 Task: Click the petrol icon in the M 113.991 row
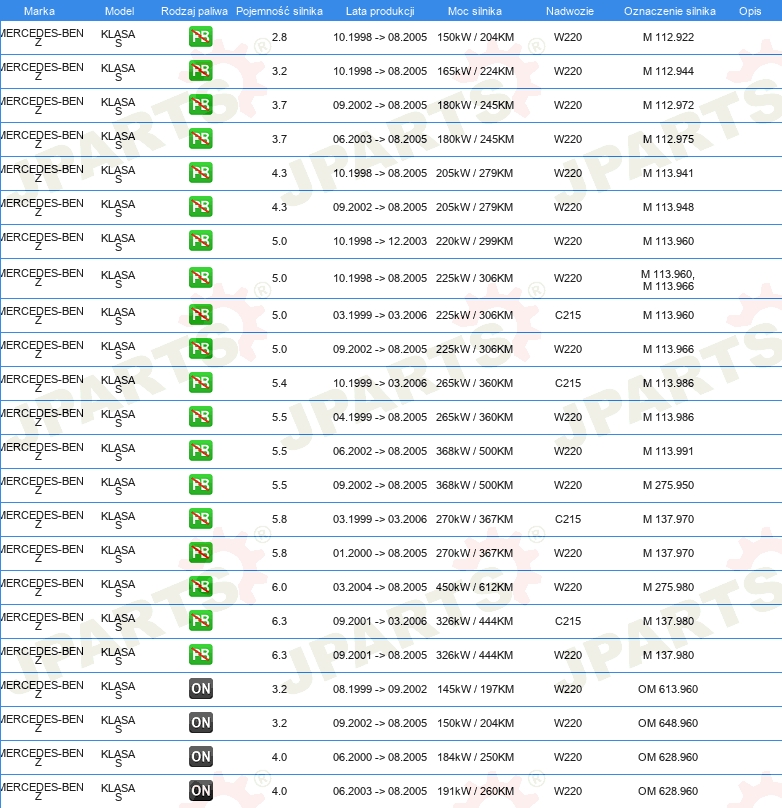pyautogui.click(x=201, y=451)
